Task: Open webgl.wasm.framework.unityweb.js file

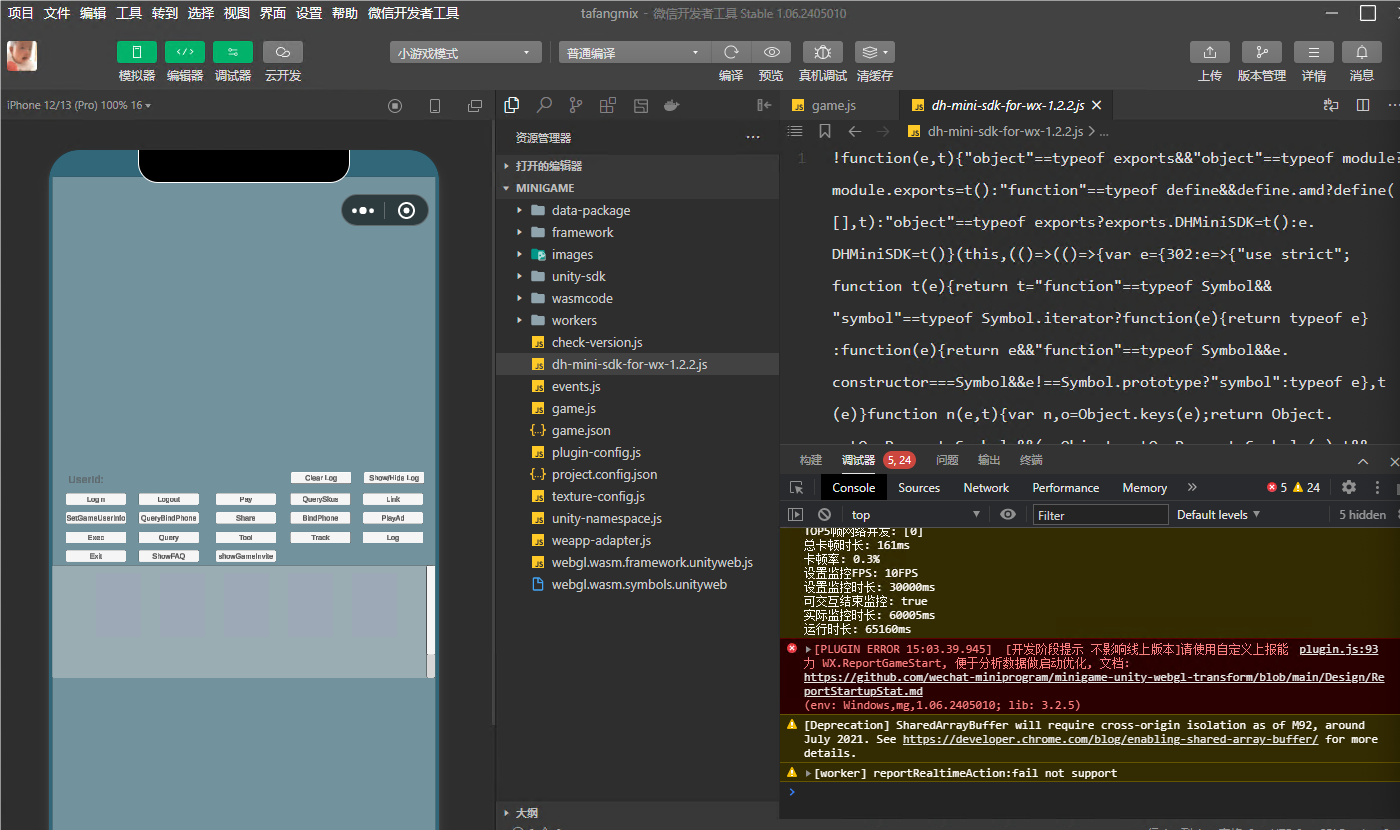Action: 637,562
